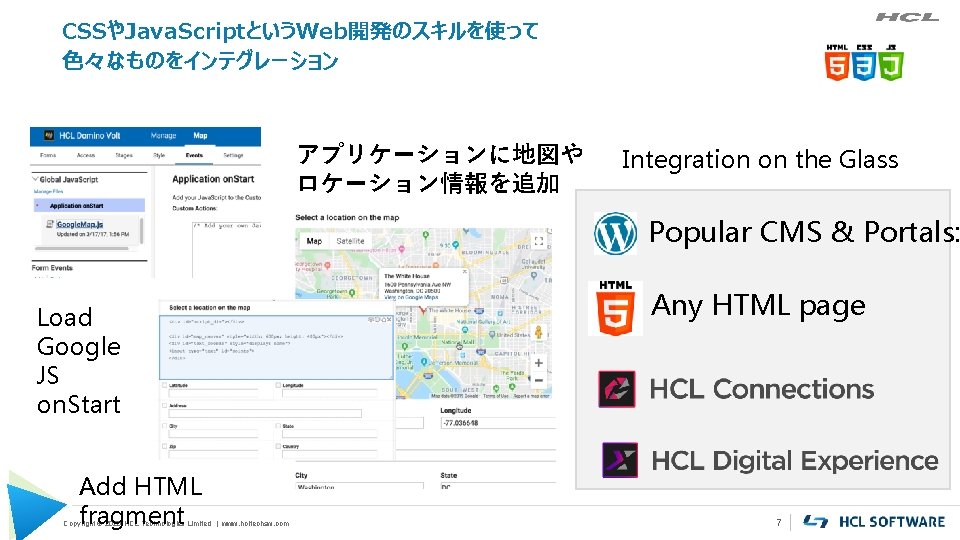The image size is (960, 540).
Task: Collapse the Global JavaScript section
Action: point(35,179)
